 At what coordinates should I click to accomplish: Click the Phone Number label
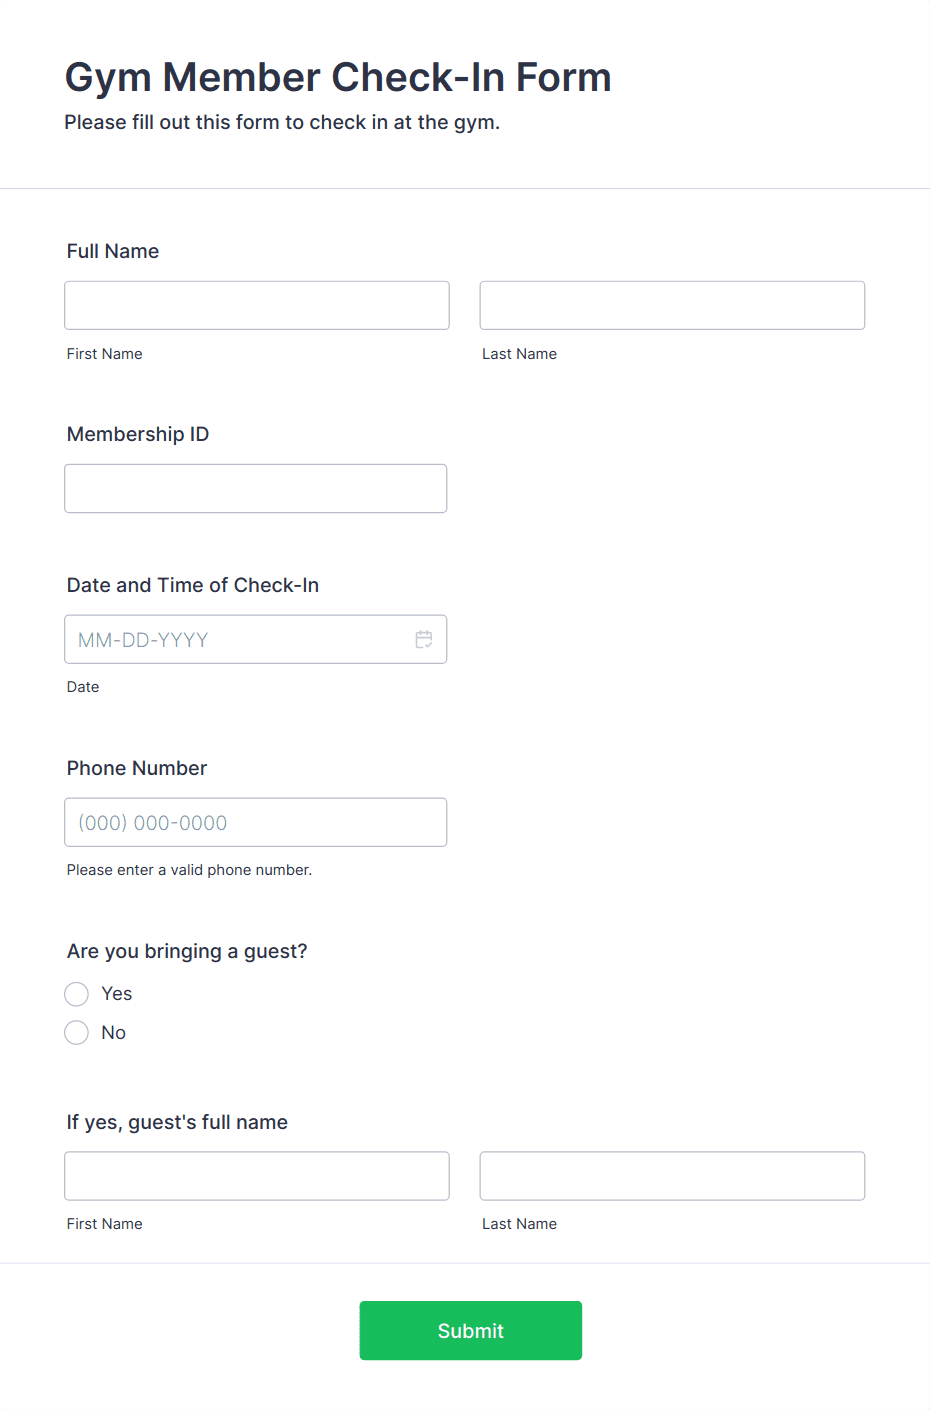tap(137, 768)
